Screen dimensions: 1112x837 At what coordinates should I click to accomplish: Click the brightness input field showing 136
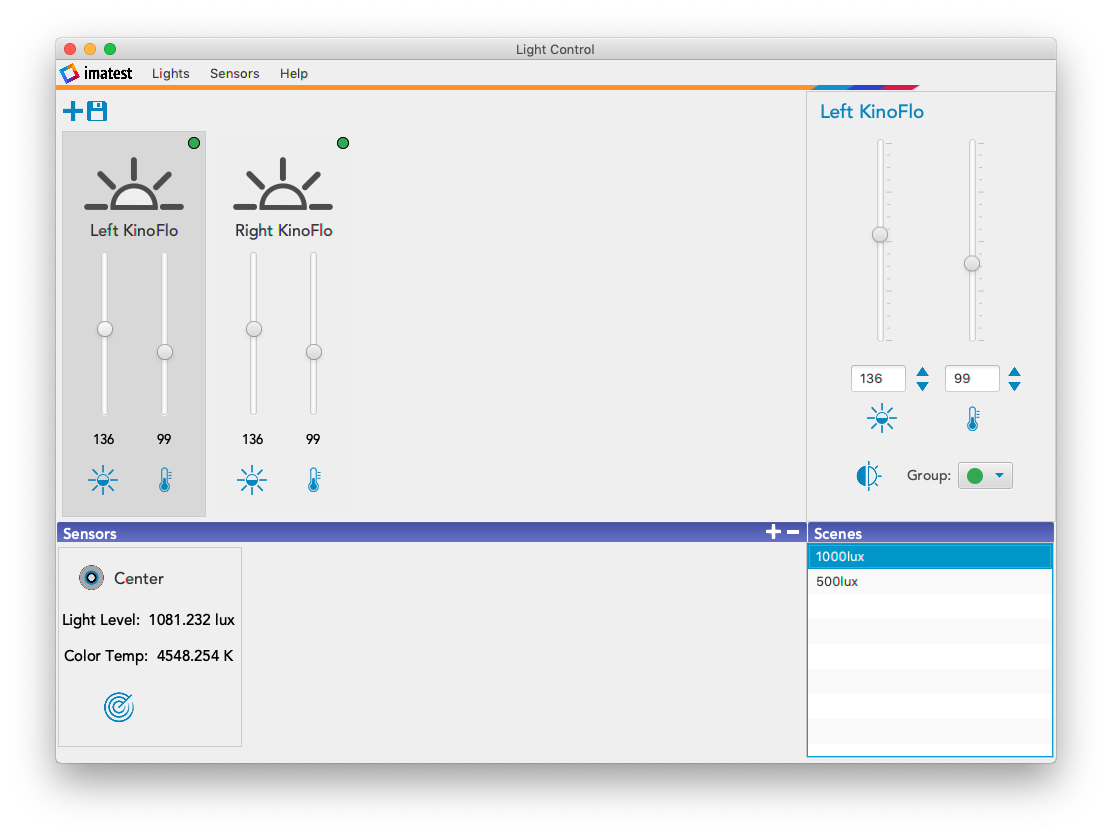click(x=877, y=379)
